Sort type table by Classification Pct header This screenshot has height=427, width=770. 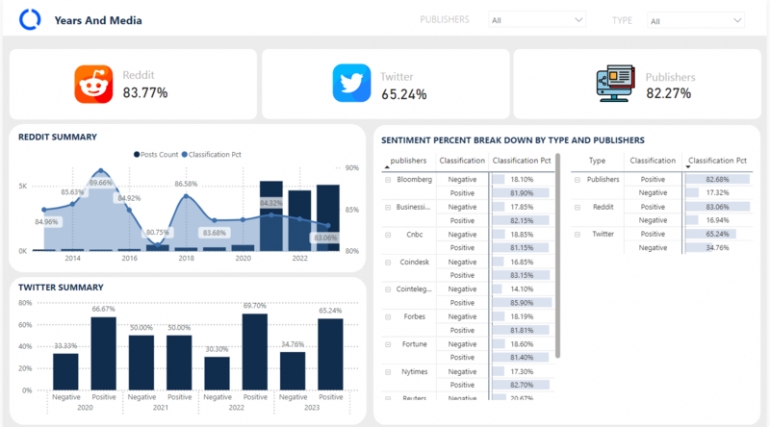717,160
